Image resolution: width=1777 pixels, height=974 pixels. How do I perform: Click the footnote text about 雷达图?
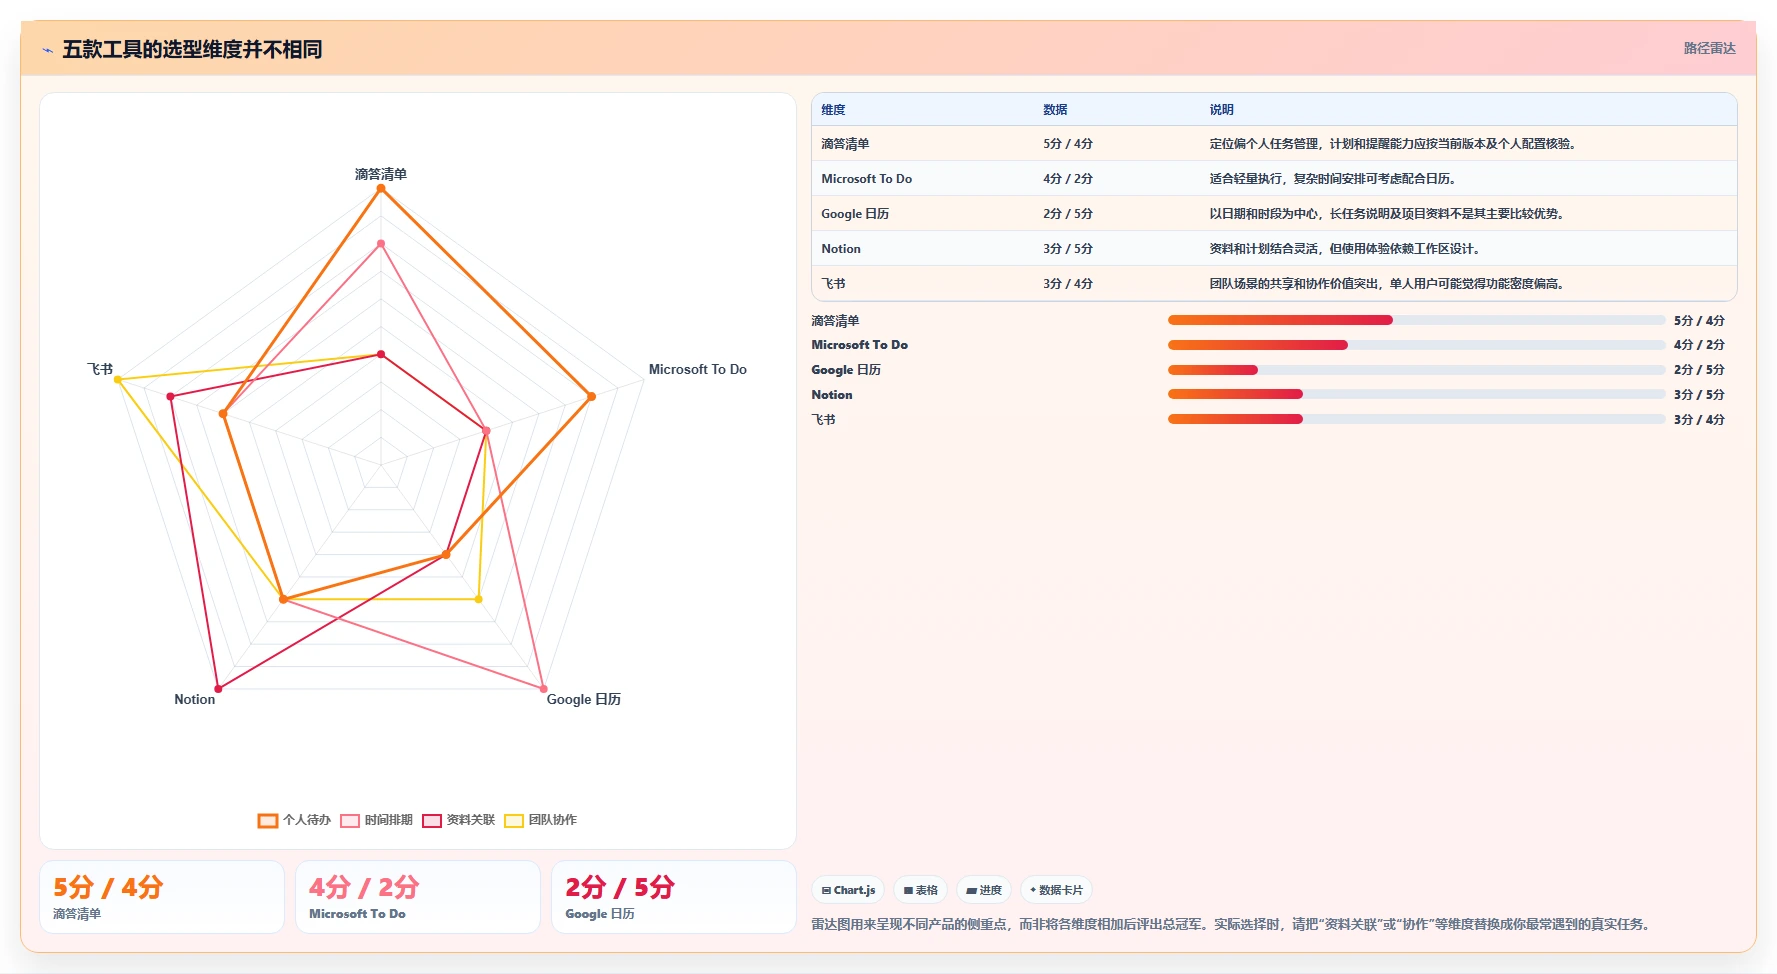click(1230, 924)
